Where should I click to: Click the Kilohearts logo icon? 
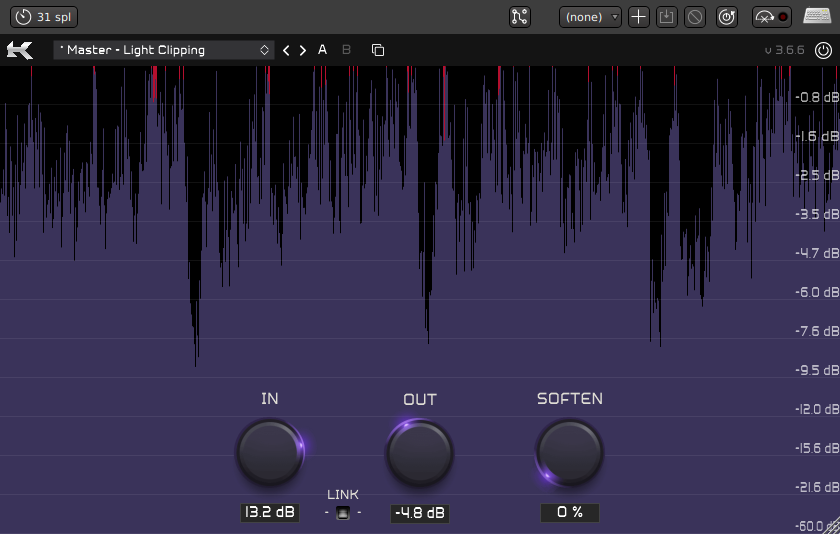pyautogui.click(x=19, y=50)
